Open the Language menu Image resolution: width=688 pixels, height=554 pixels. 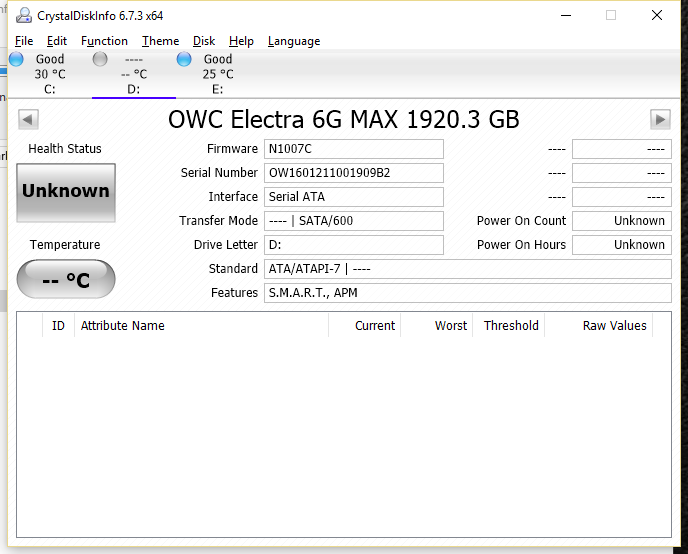(294, 41)
